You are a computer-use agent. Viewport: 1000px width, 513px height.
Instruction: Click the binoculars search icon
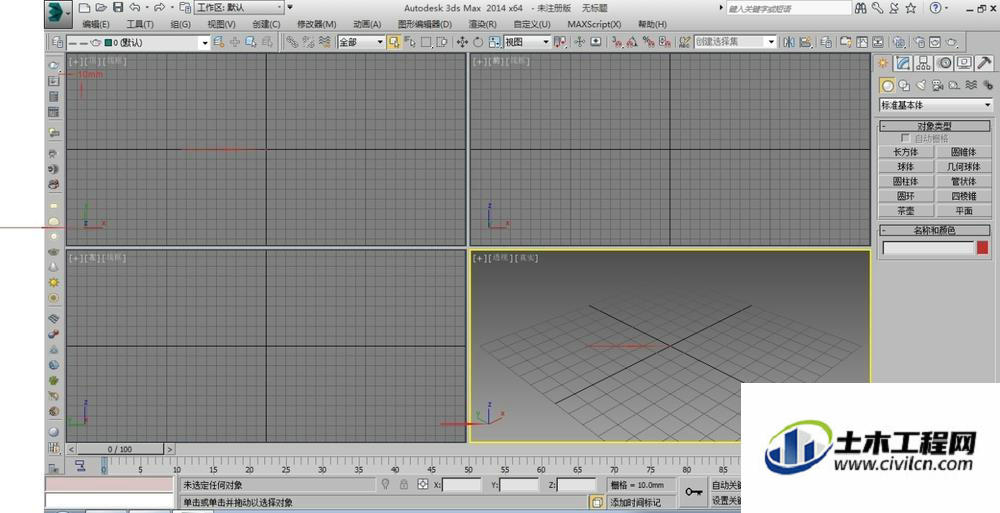point(861,8)
